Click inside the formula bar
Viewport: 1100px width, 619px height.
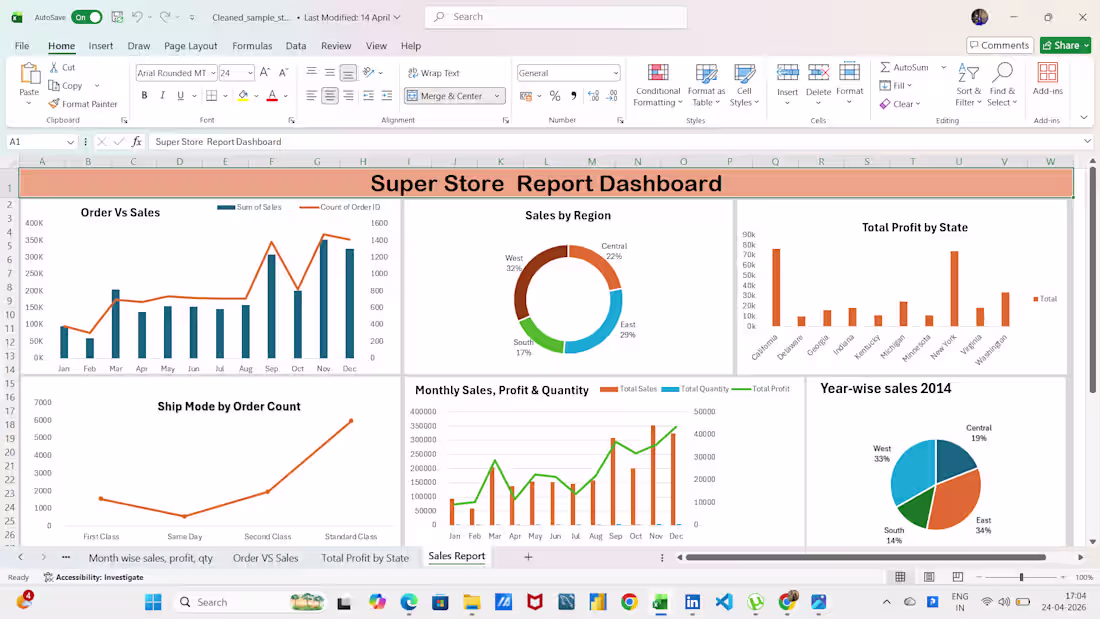[x=300, y=141]
